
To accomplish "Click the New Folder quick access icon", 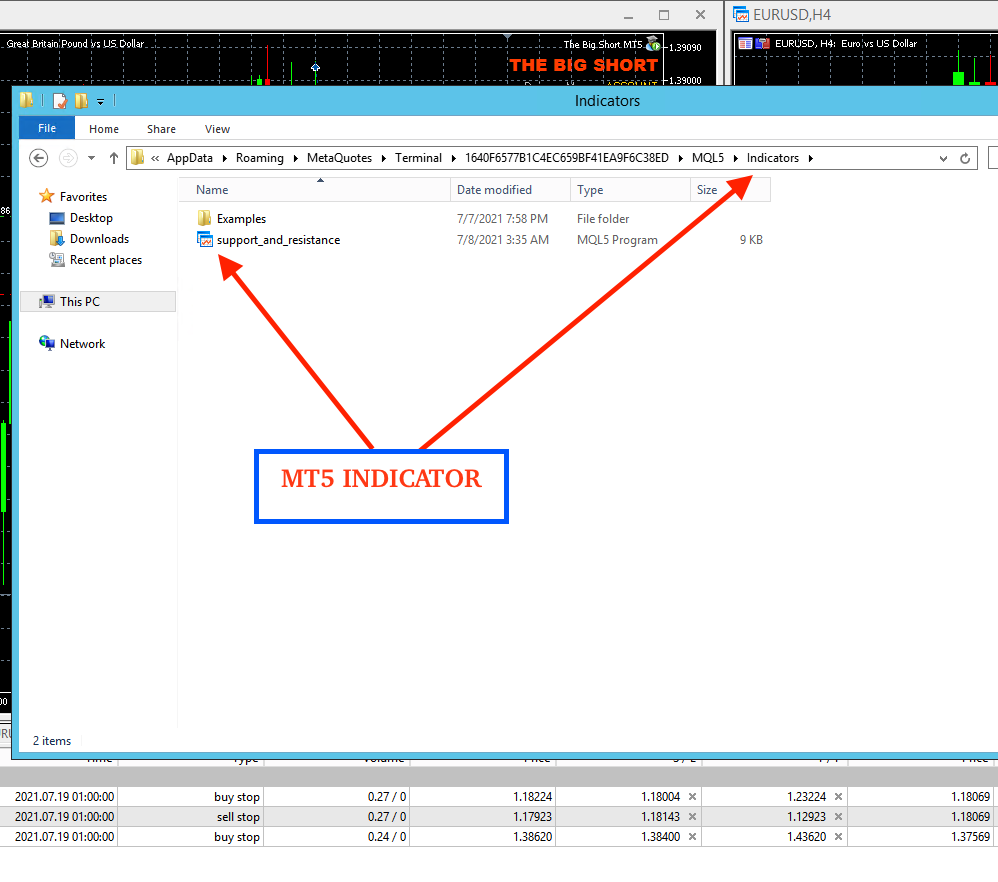I will click(x=81, y=101).
